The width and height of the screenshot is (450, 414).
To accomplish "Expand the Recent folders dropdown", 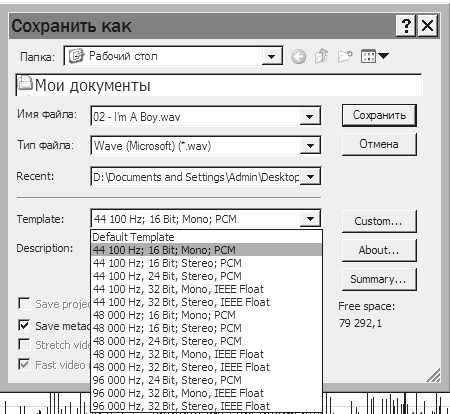I will (x=310, y=176).
